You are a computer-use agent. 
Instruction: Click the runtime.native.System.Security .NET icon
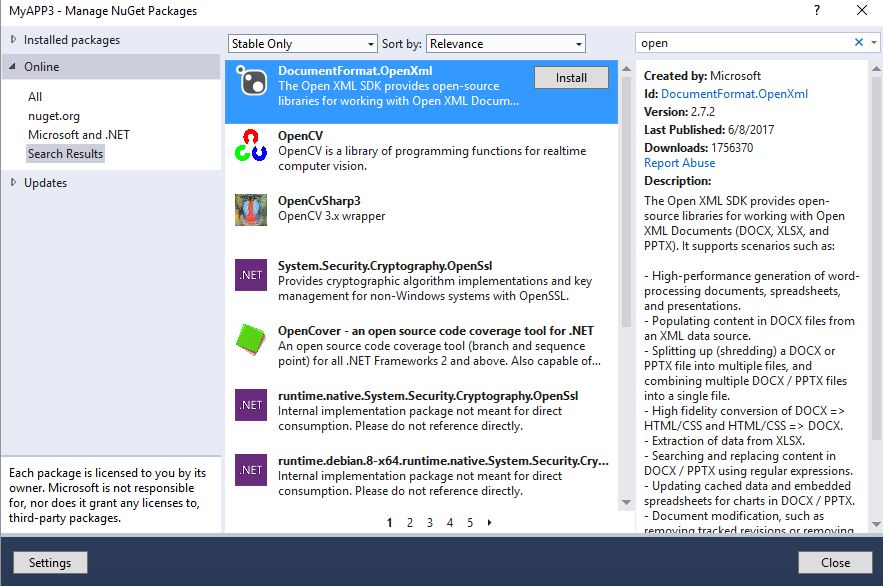(251, 405)
